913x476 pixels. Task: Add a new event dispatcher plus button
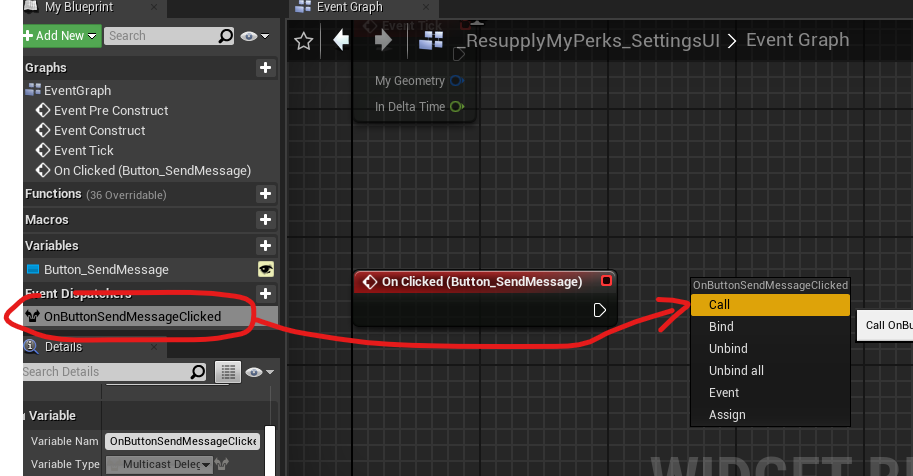click(265, 294)
